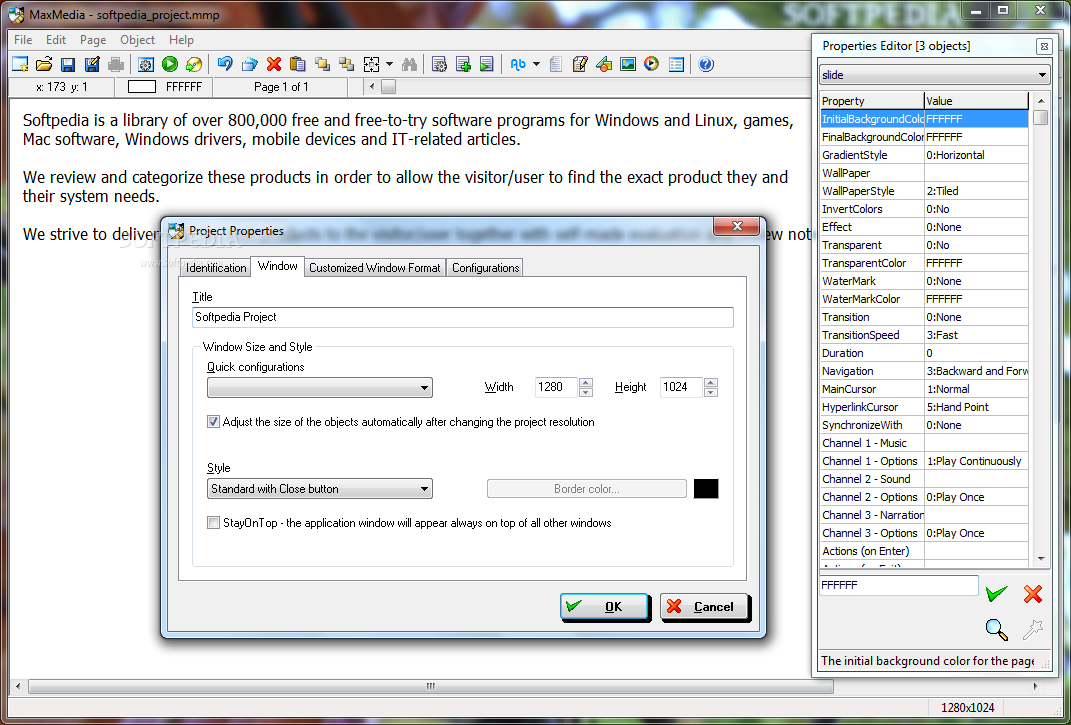Switch to the Configurations tab
Screen dimensions: 1071x725
[485, 268]
